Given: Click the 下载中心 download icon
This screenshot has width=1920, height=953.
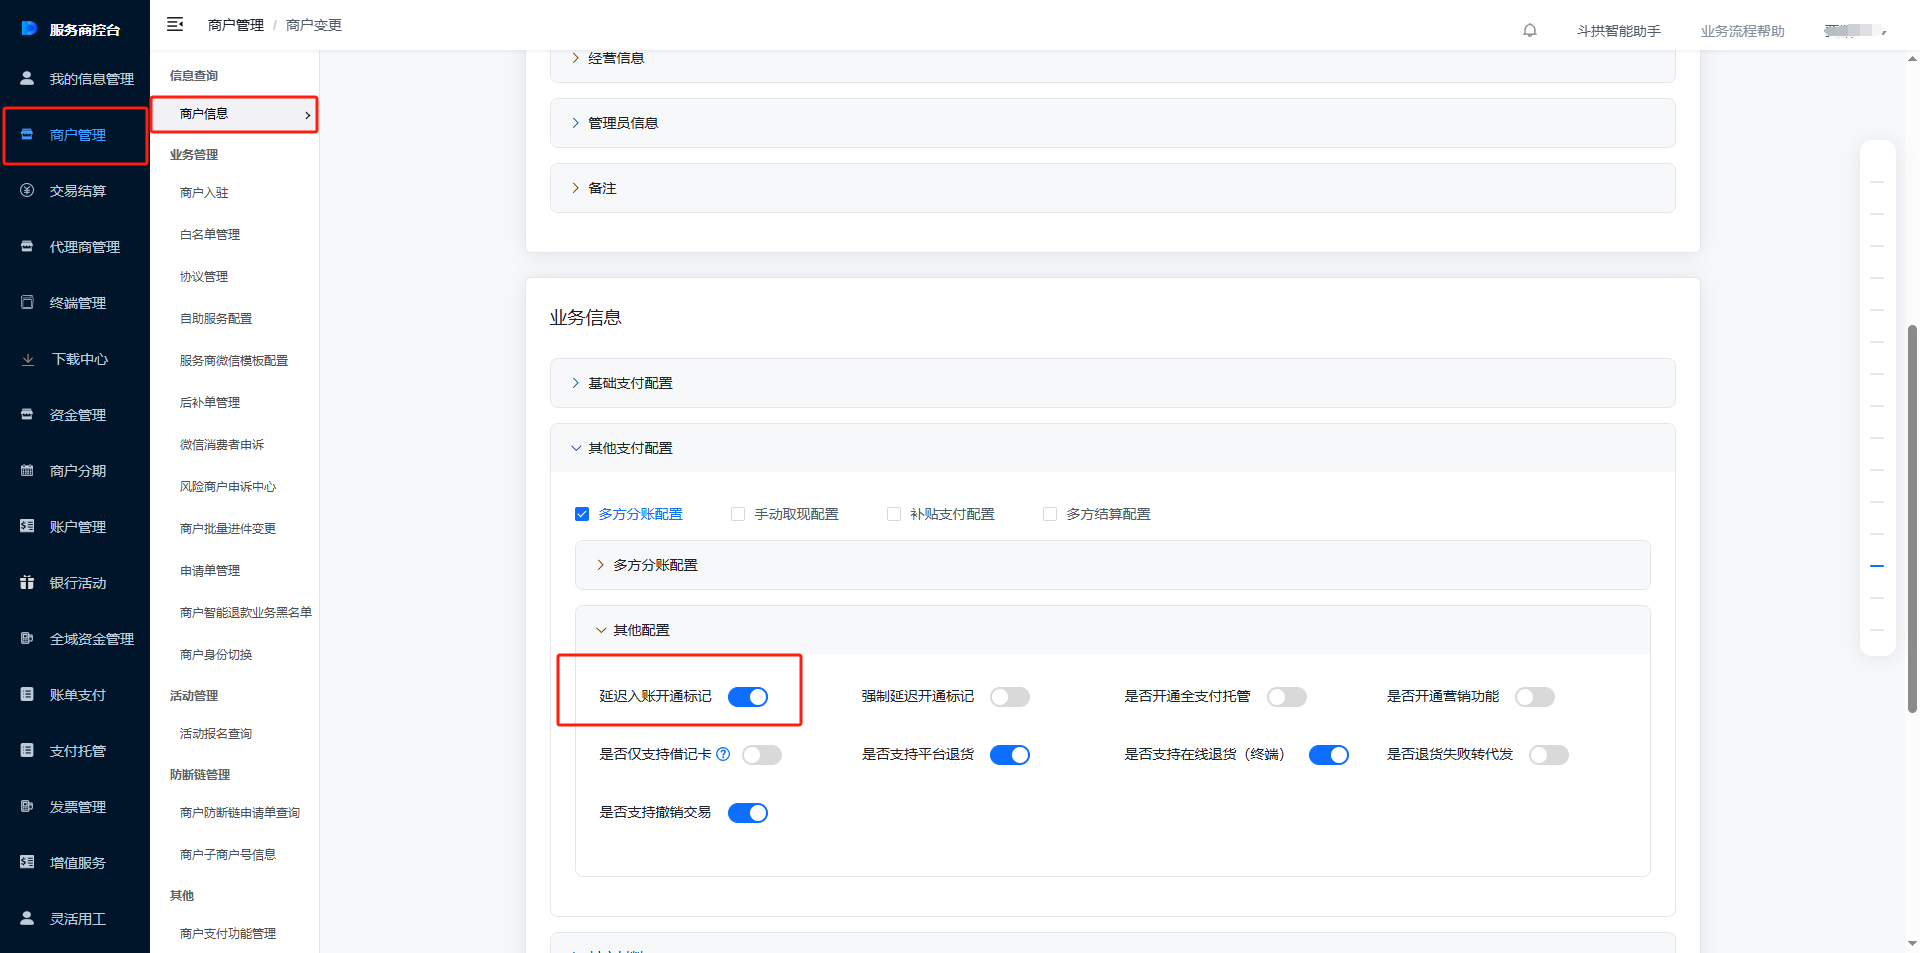Looking at the screenshot, I should 27,359.
